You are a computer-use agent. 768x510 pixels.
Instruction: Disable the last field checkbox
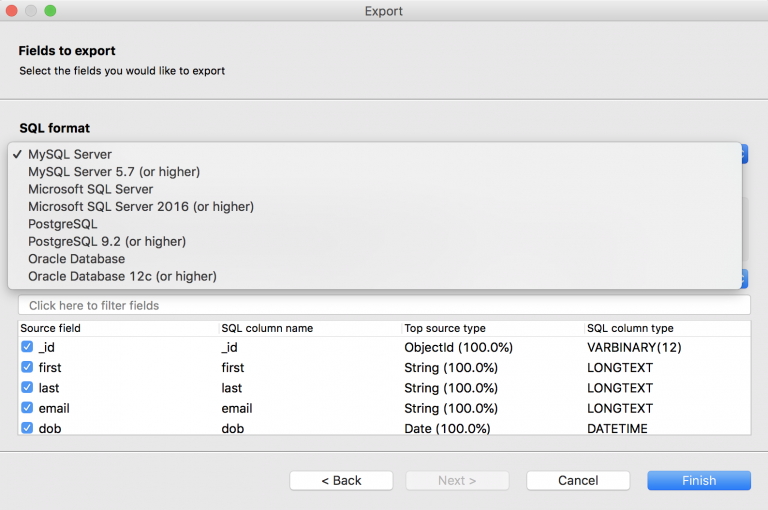27,388
